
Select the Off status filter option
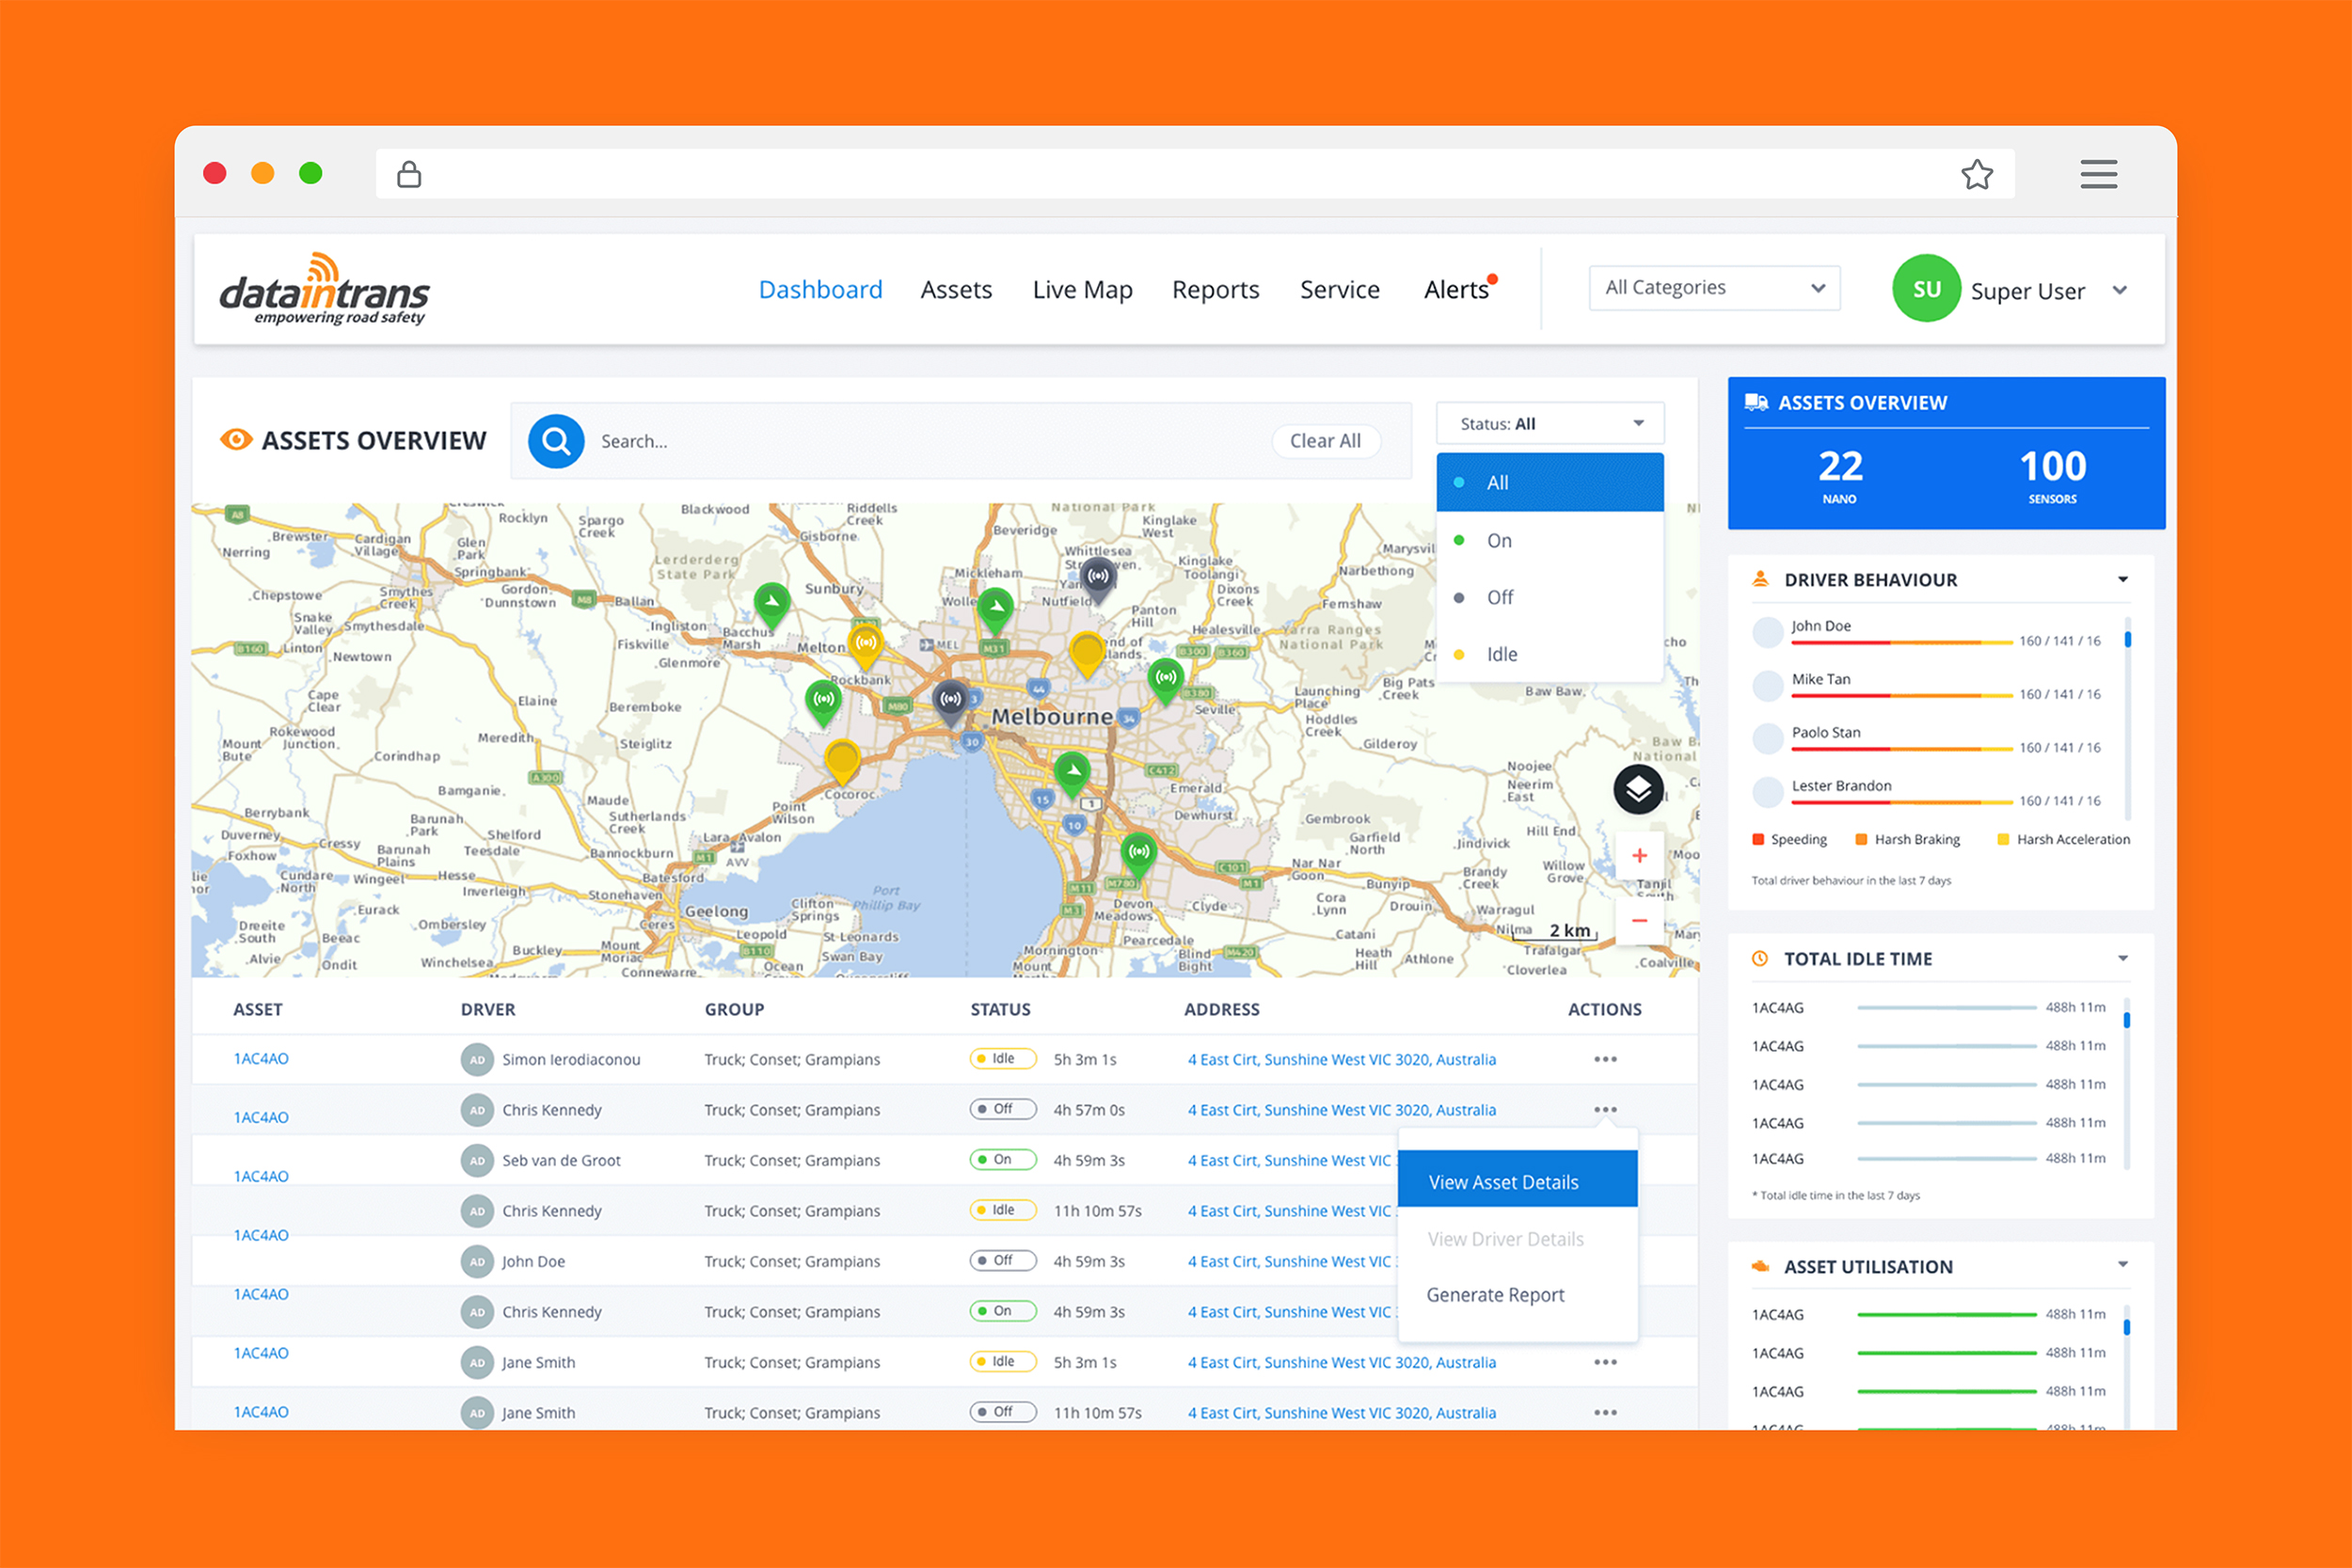click(1499, 598)
